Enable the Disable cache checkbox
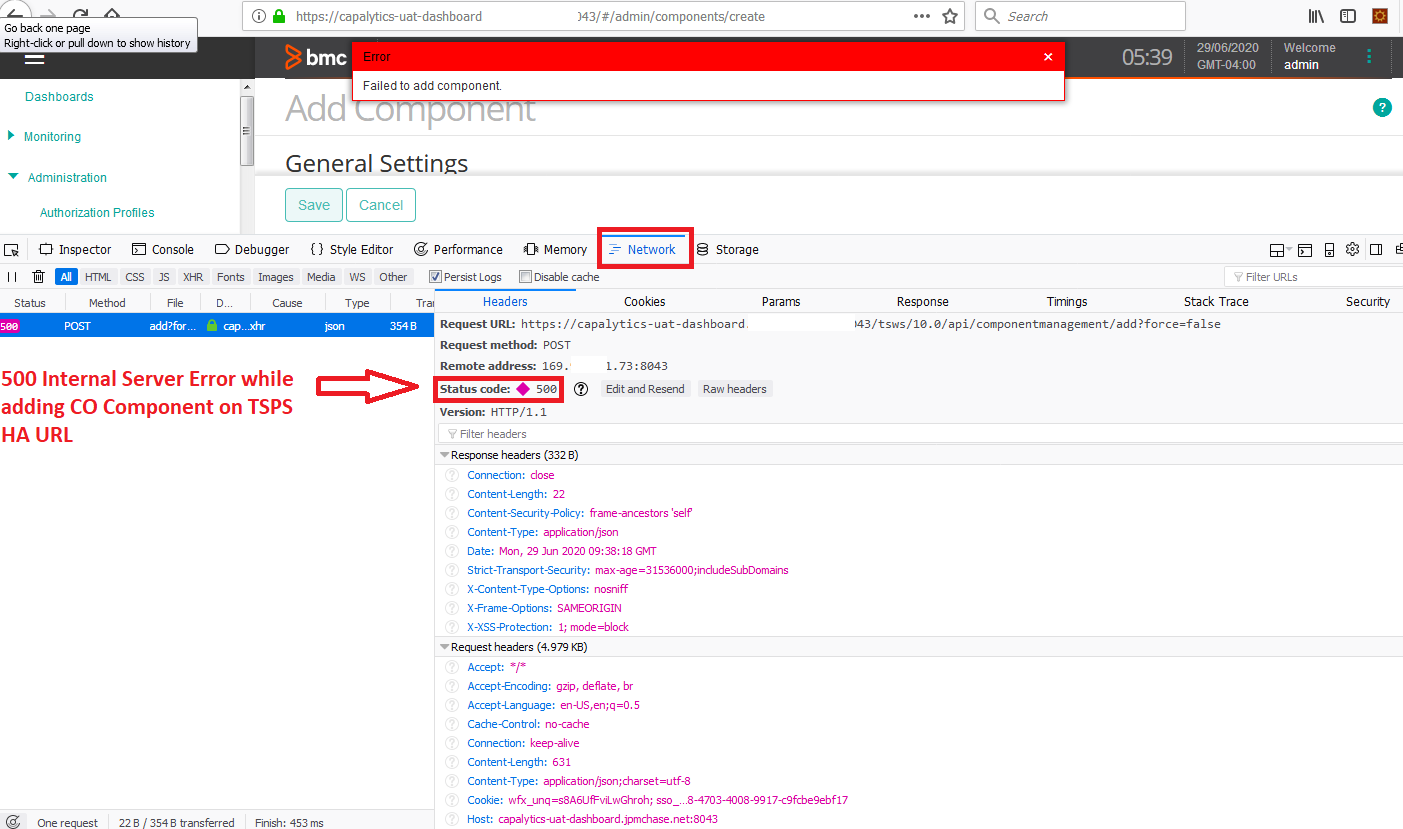Screen dimensions: 1403x829 pyautogui.click(x=525, y=277)
